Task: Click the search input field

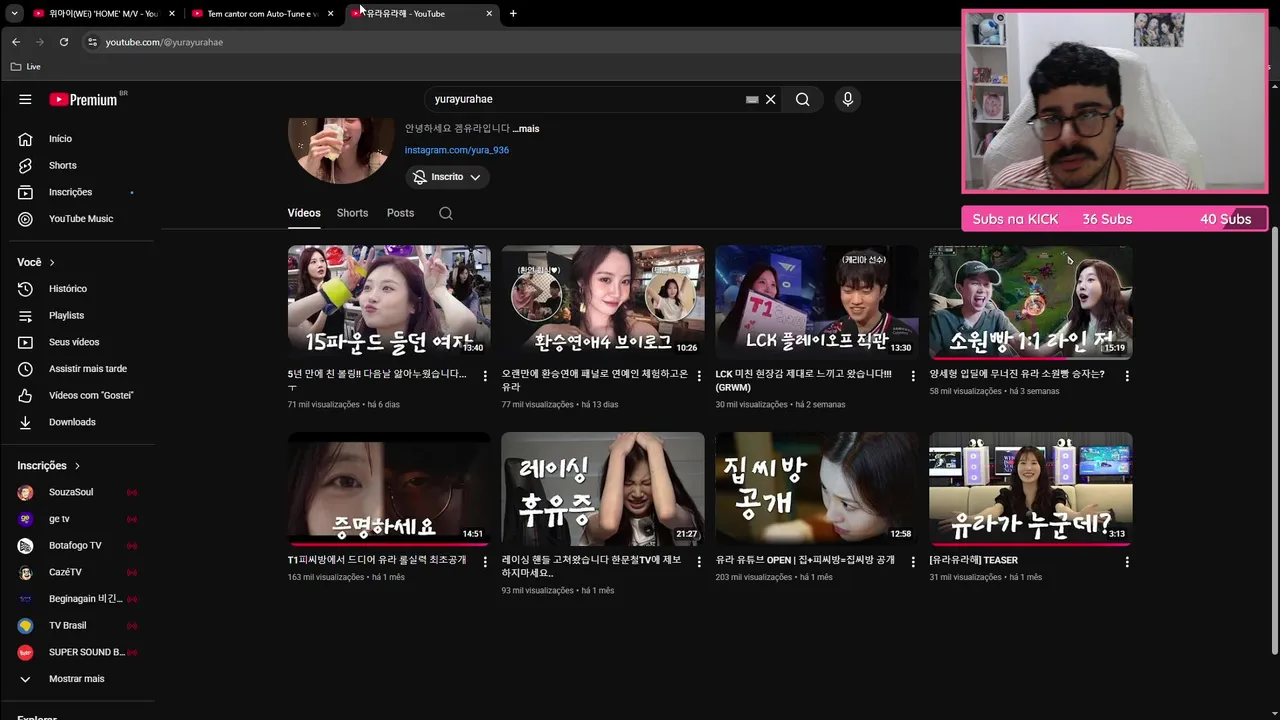Action: click(585, 99)
